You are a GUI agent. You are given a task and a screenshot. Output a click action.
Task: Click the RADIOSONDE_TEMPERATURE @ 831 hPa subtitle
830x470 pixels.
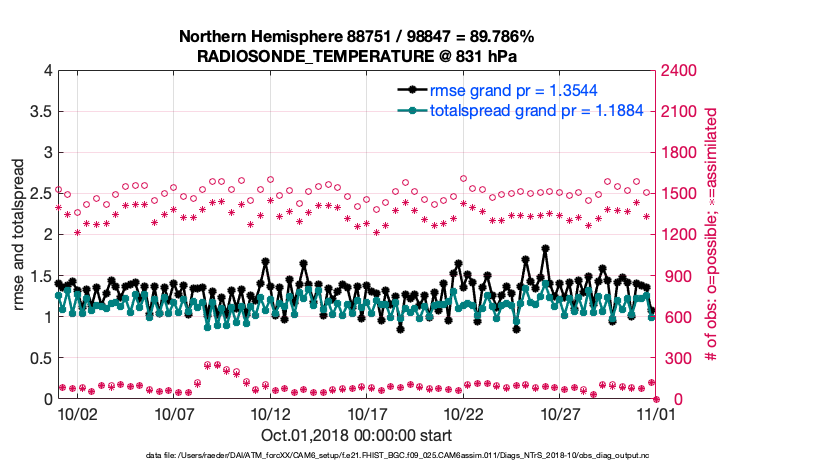point(356,55)
